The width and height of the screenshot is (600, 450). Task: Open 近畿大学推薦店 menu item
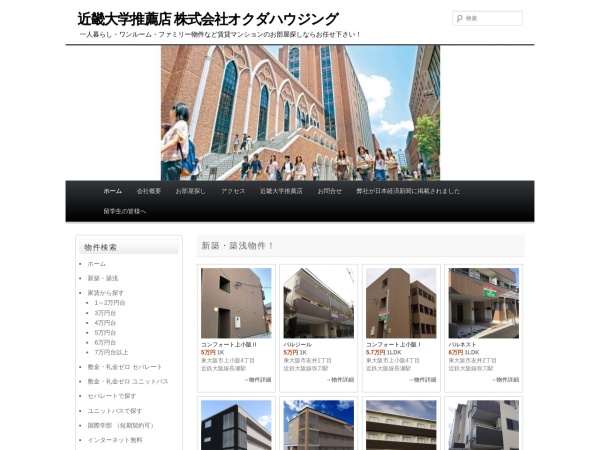pos(281,191)
